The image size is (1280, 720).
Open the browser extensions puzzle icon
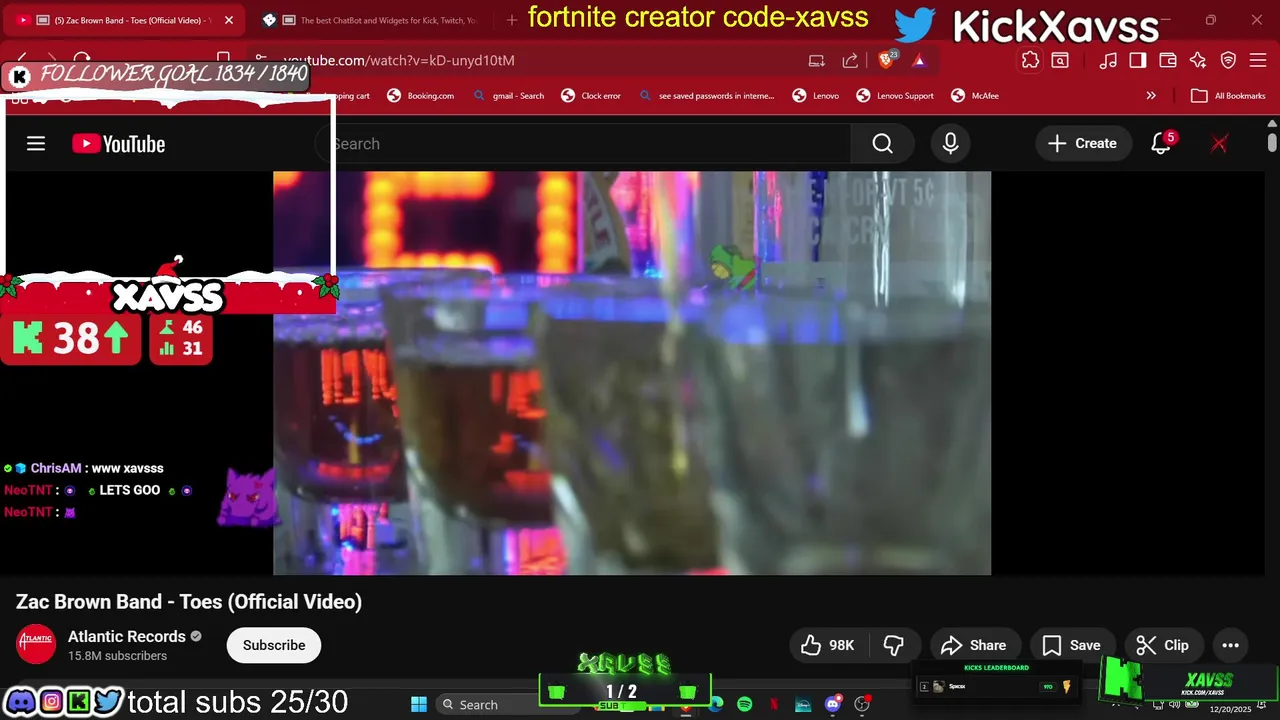(x=1030, y=60)
